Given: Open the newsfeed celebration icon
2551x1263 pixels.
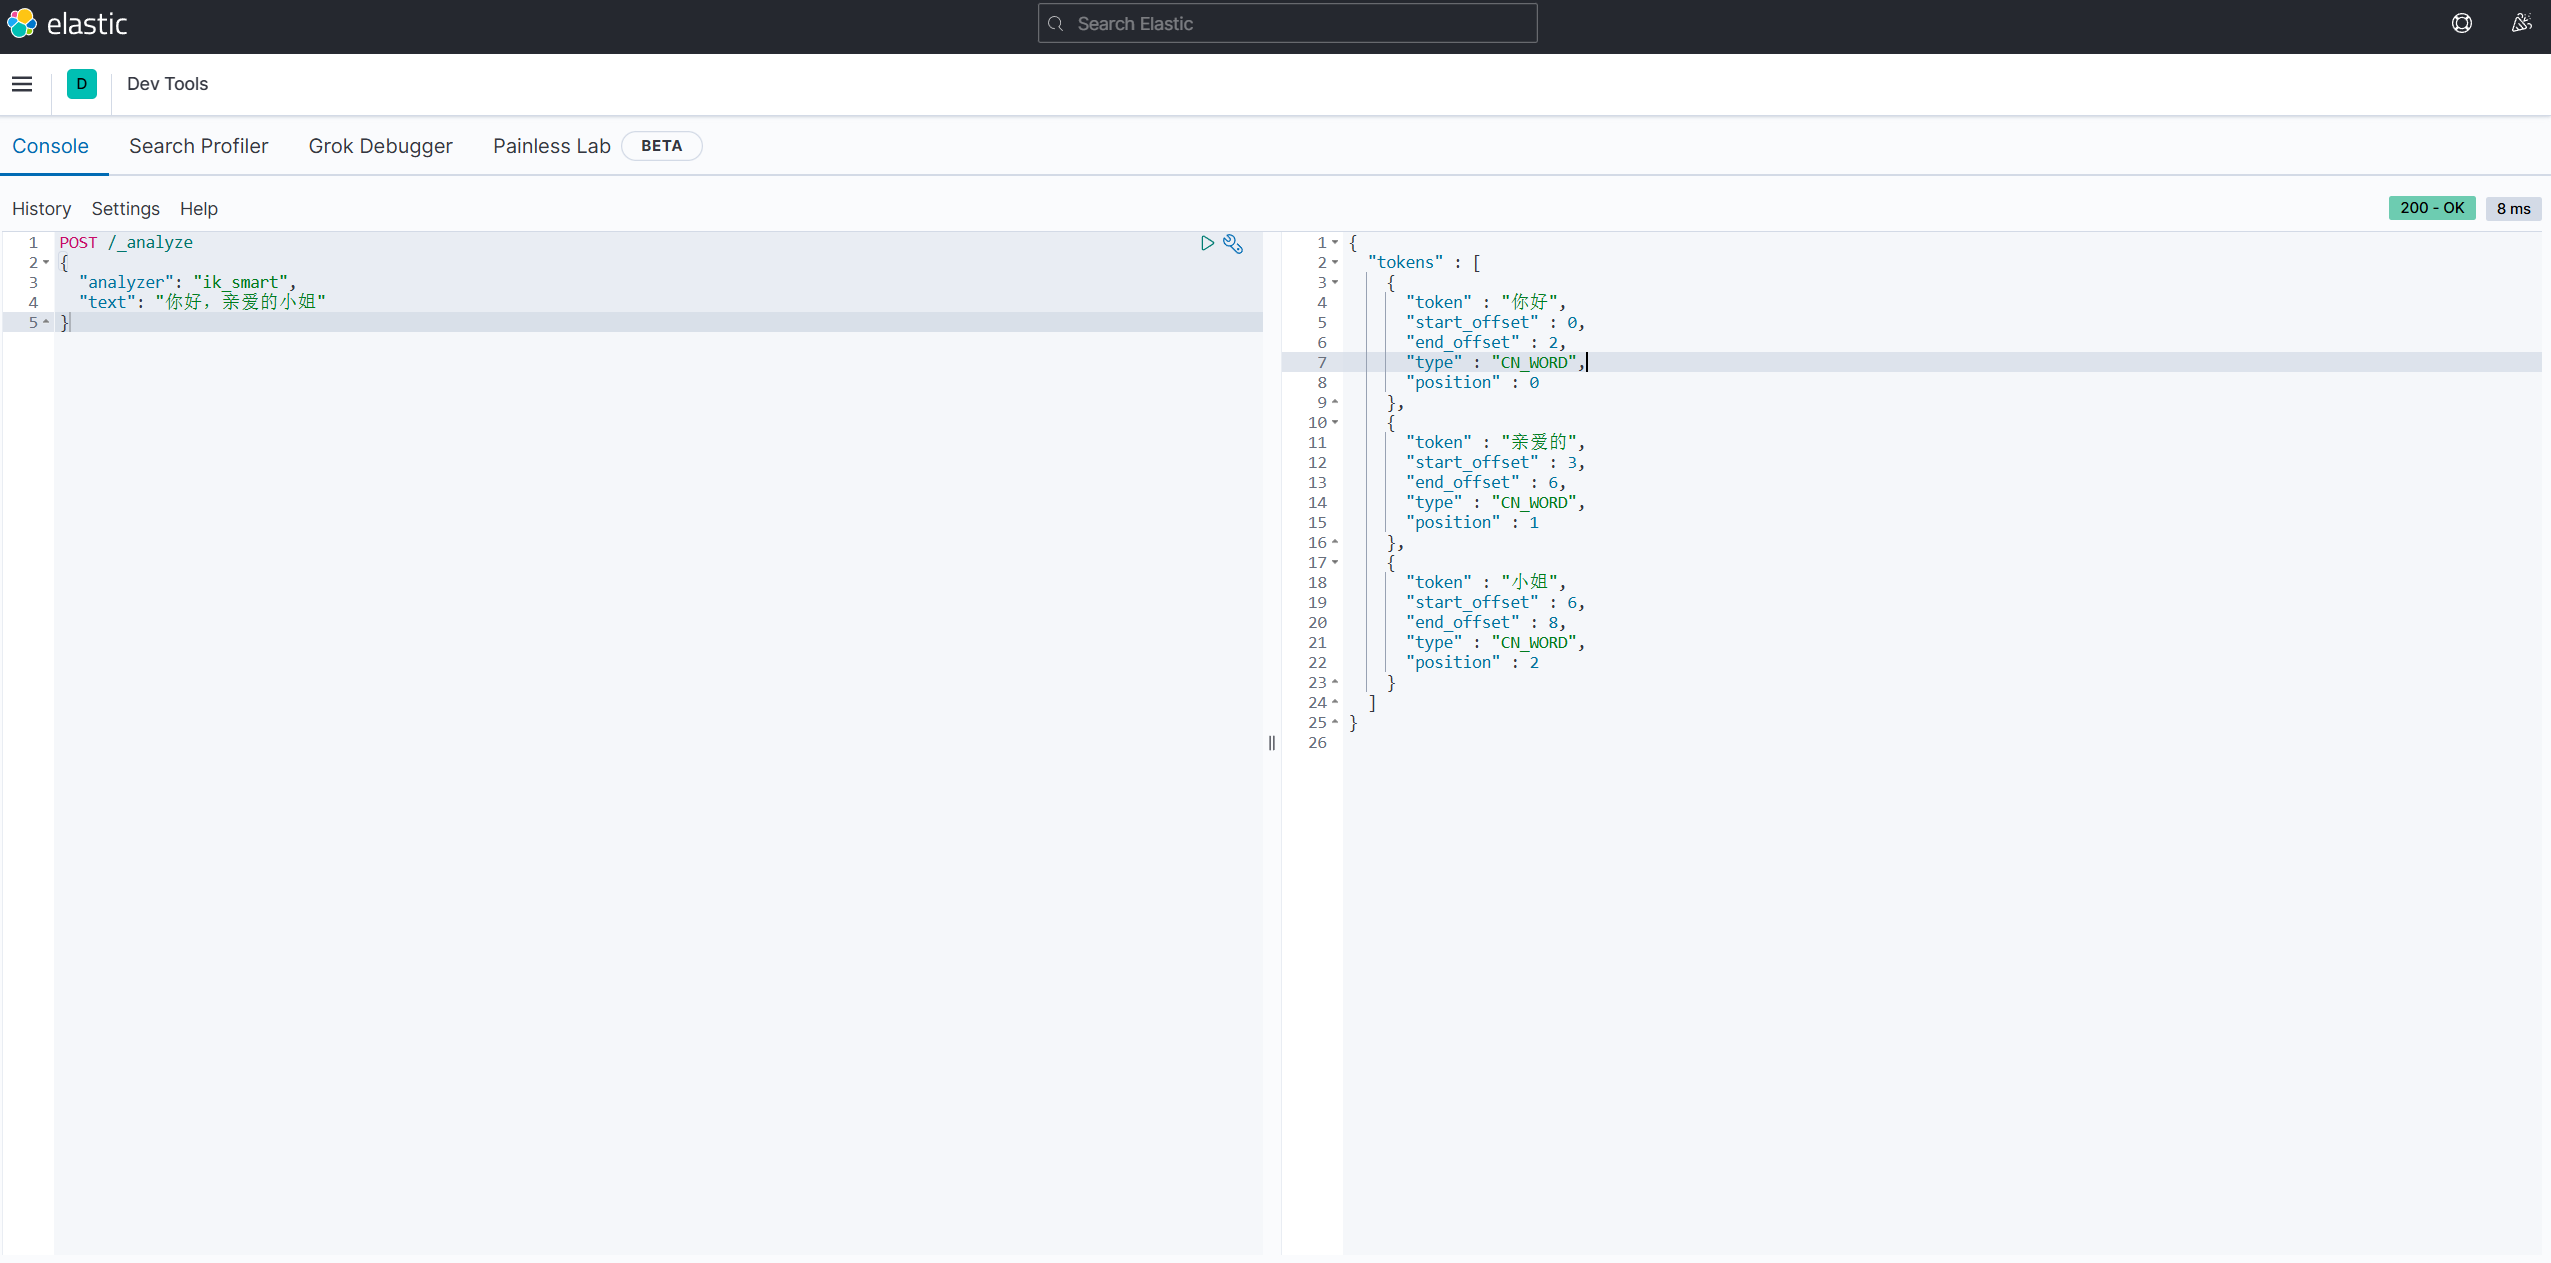Looking at the screenshot, I should [x=2521, y=23].
